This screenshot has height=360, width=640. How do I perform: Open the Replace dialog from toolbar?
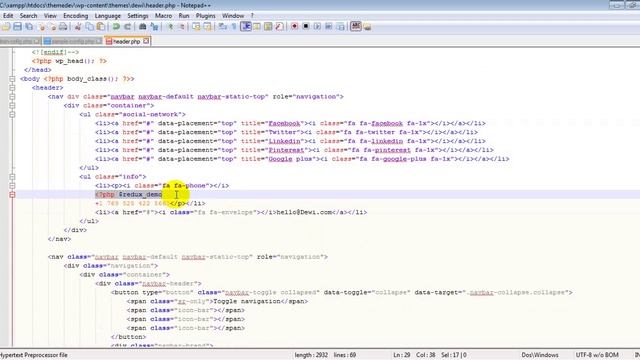pyautogui.click(x=155, y=27)
